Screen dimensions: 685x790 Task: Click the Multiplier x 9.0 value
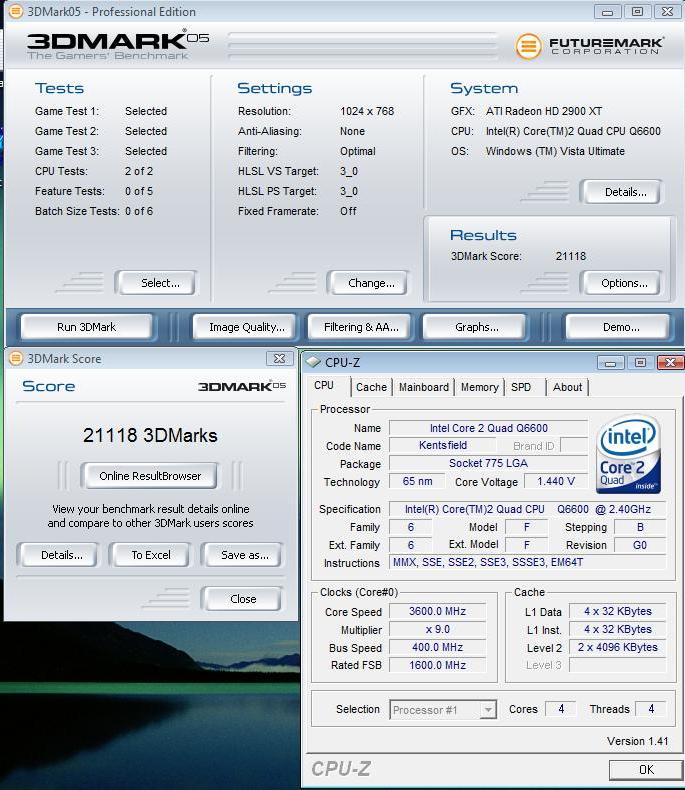point(437,629)
